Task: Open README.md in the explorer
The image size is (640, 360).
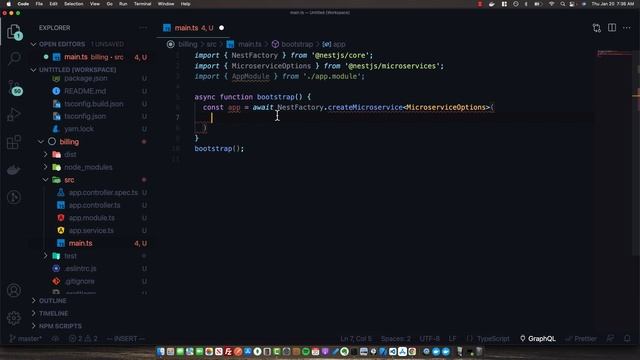Action: coord(85,91)
